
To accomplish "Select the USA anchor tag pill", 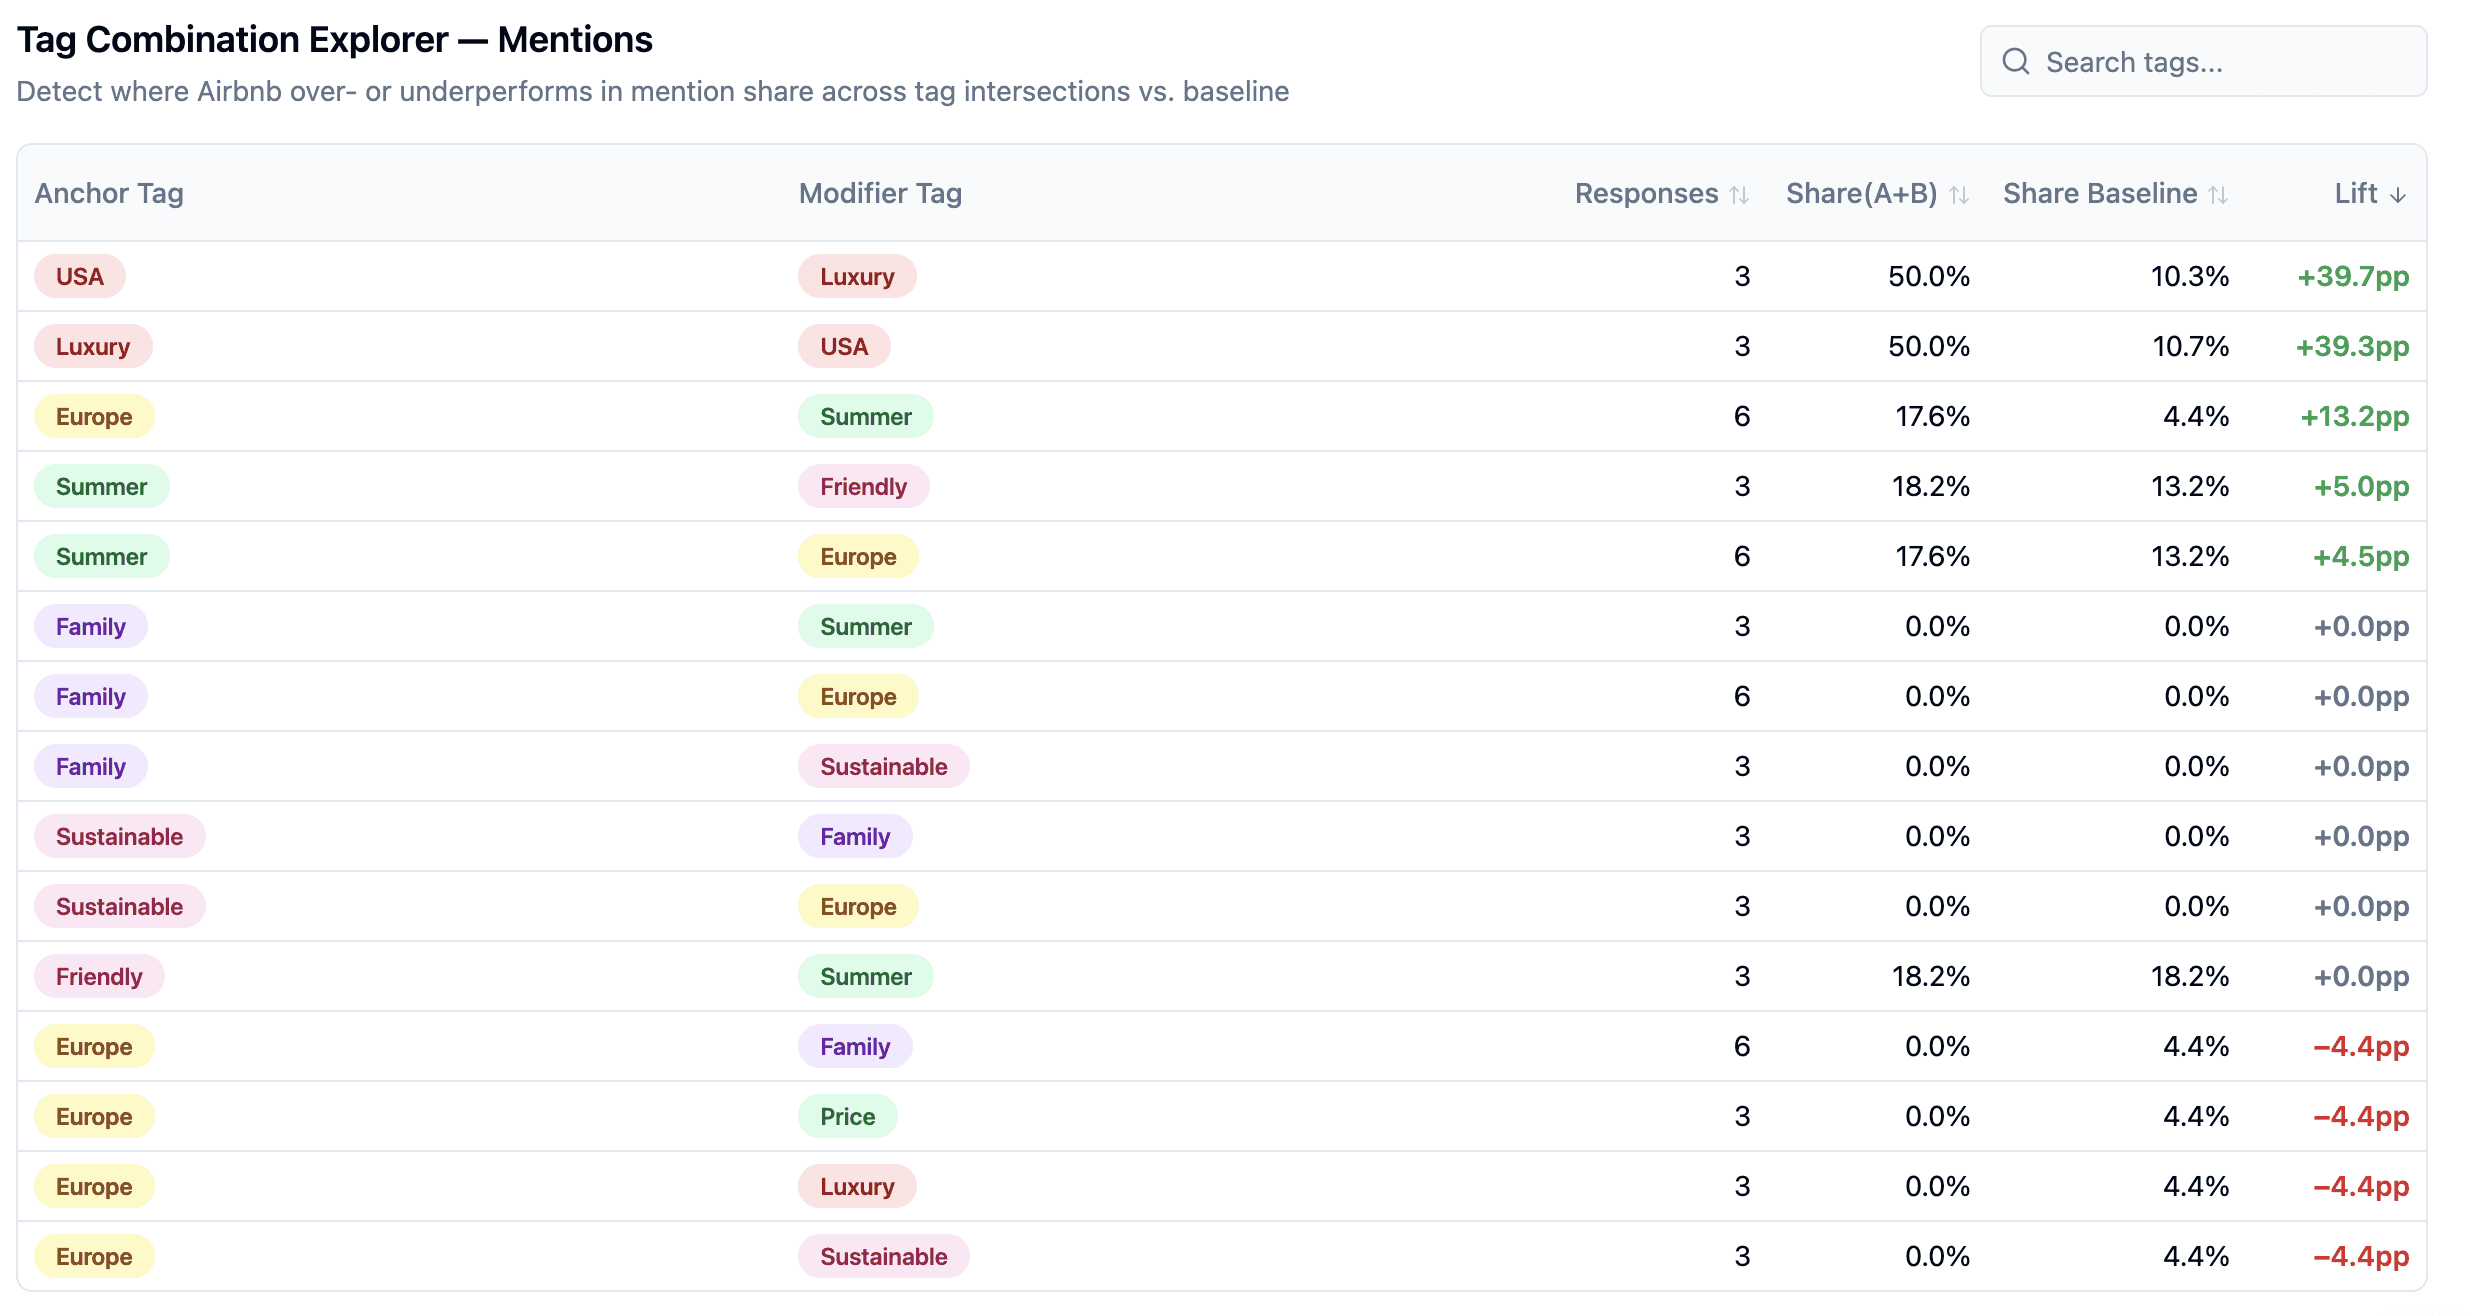I will pyautogui.click(x=79, y=276).
